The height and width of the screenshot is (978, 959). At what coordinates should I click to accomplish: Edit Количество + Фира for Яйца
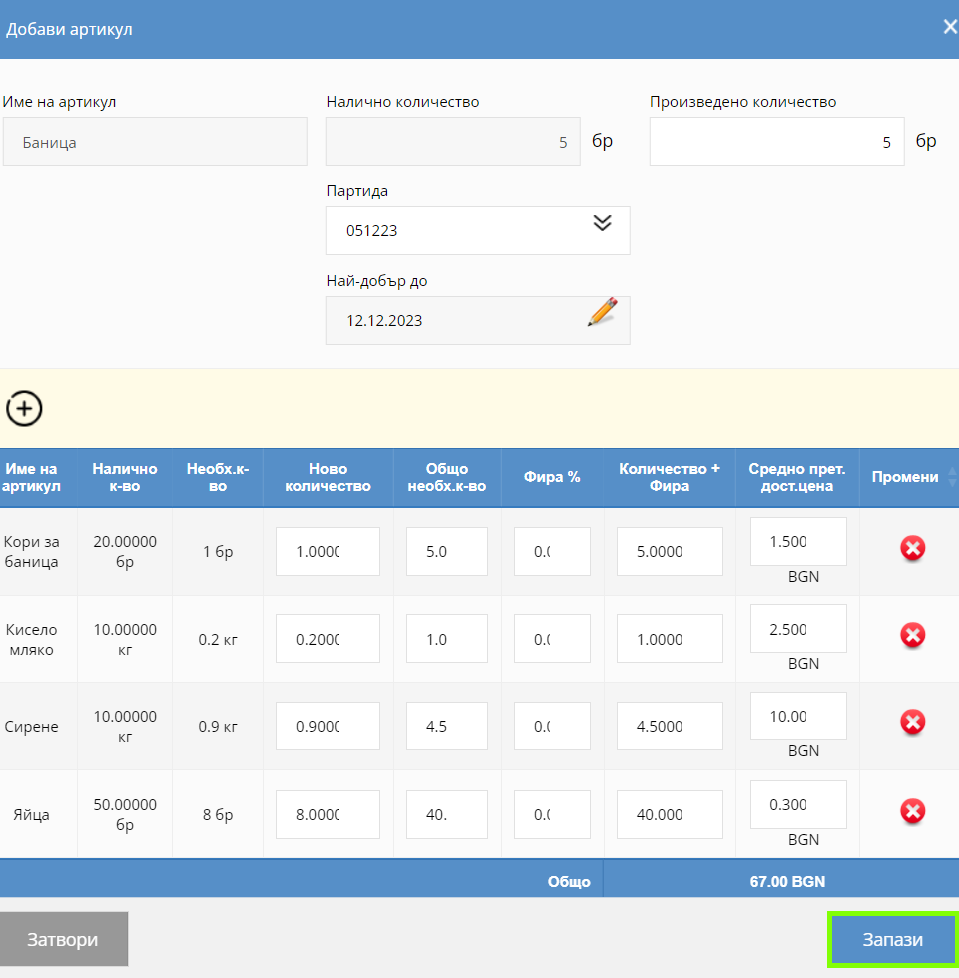[x=670, y=815]
